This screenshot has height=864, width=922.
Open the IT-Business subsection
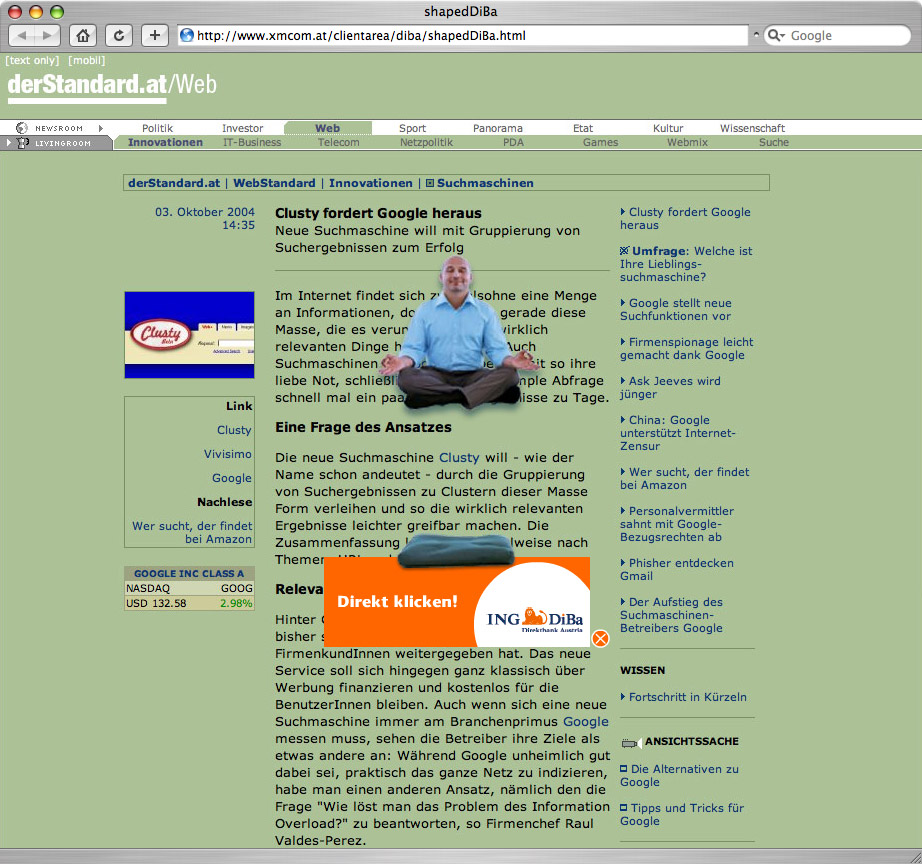pyautogui.click(x=252, y=142)
